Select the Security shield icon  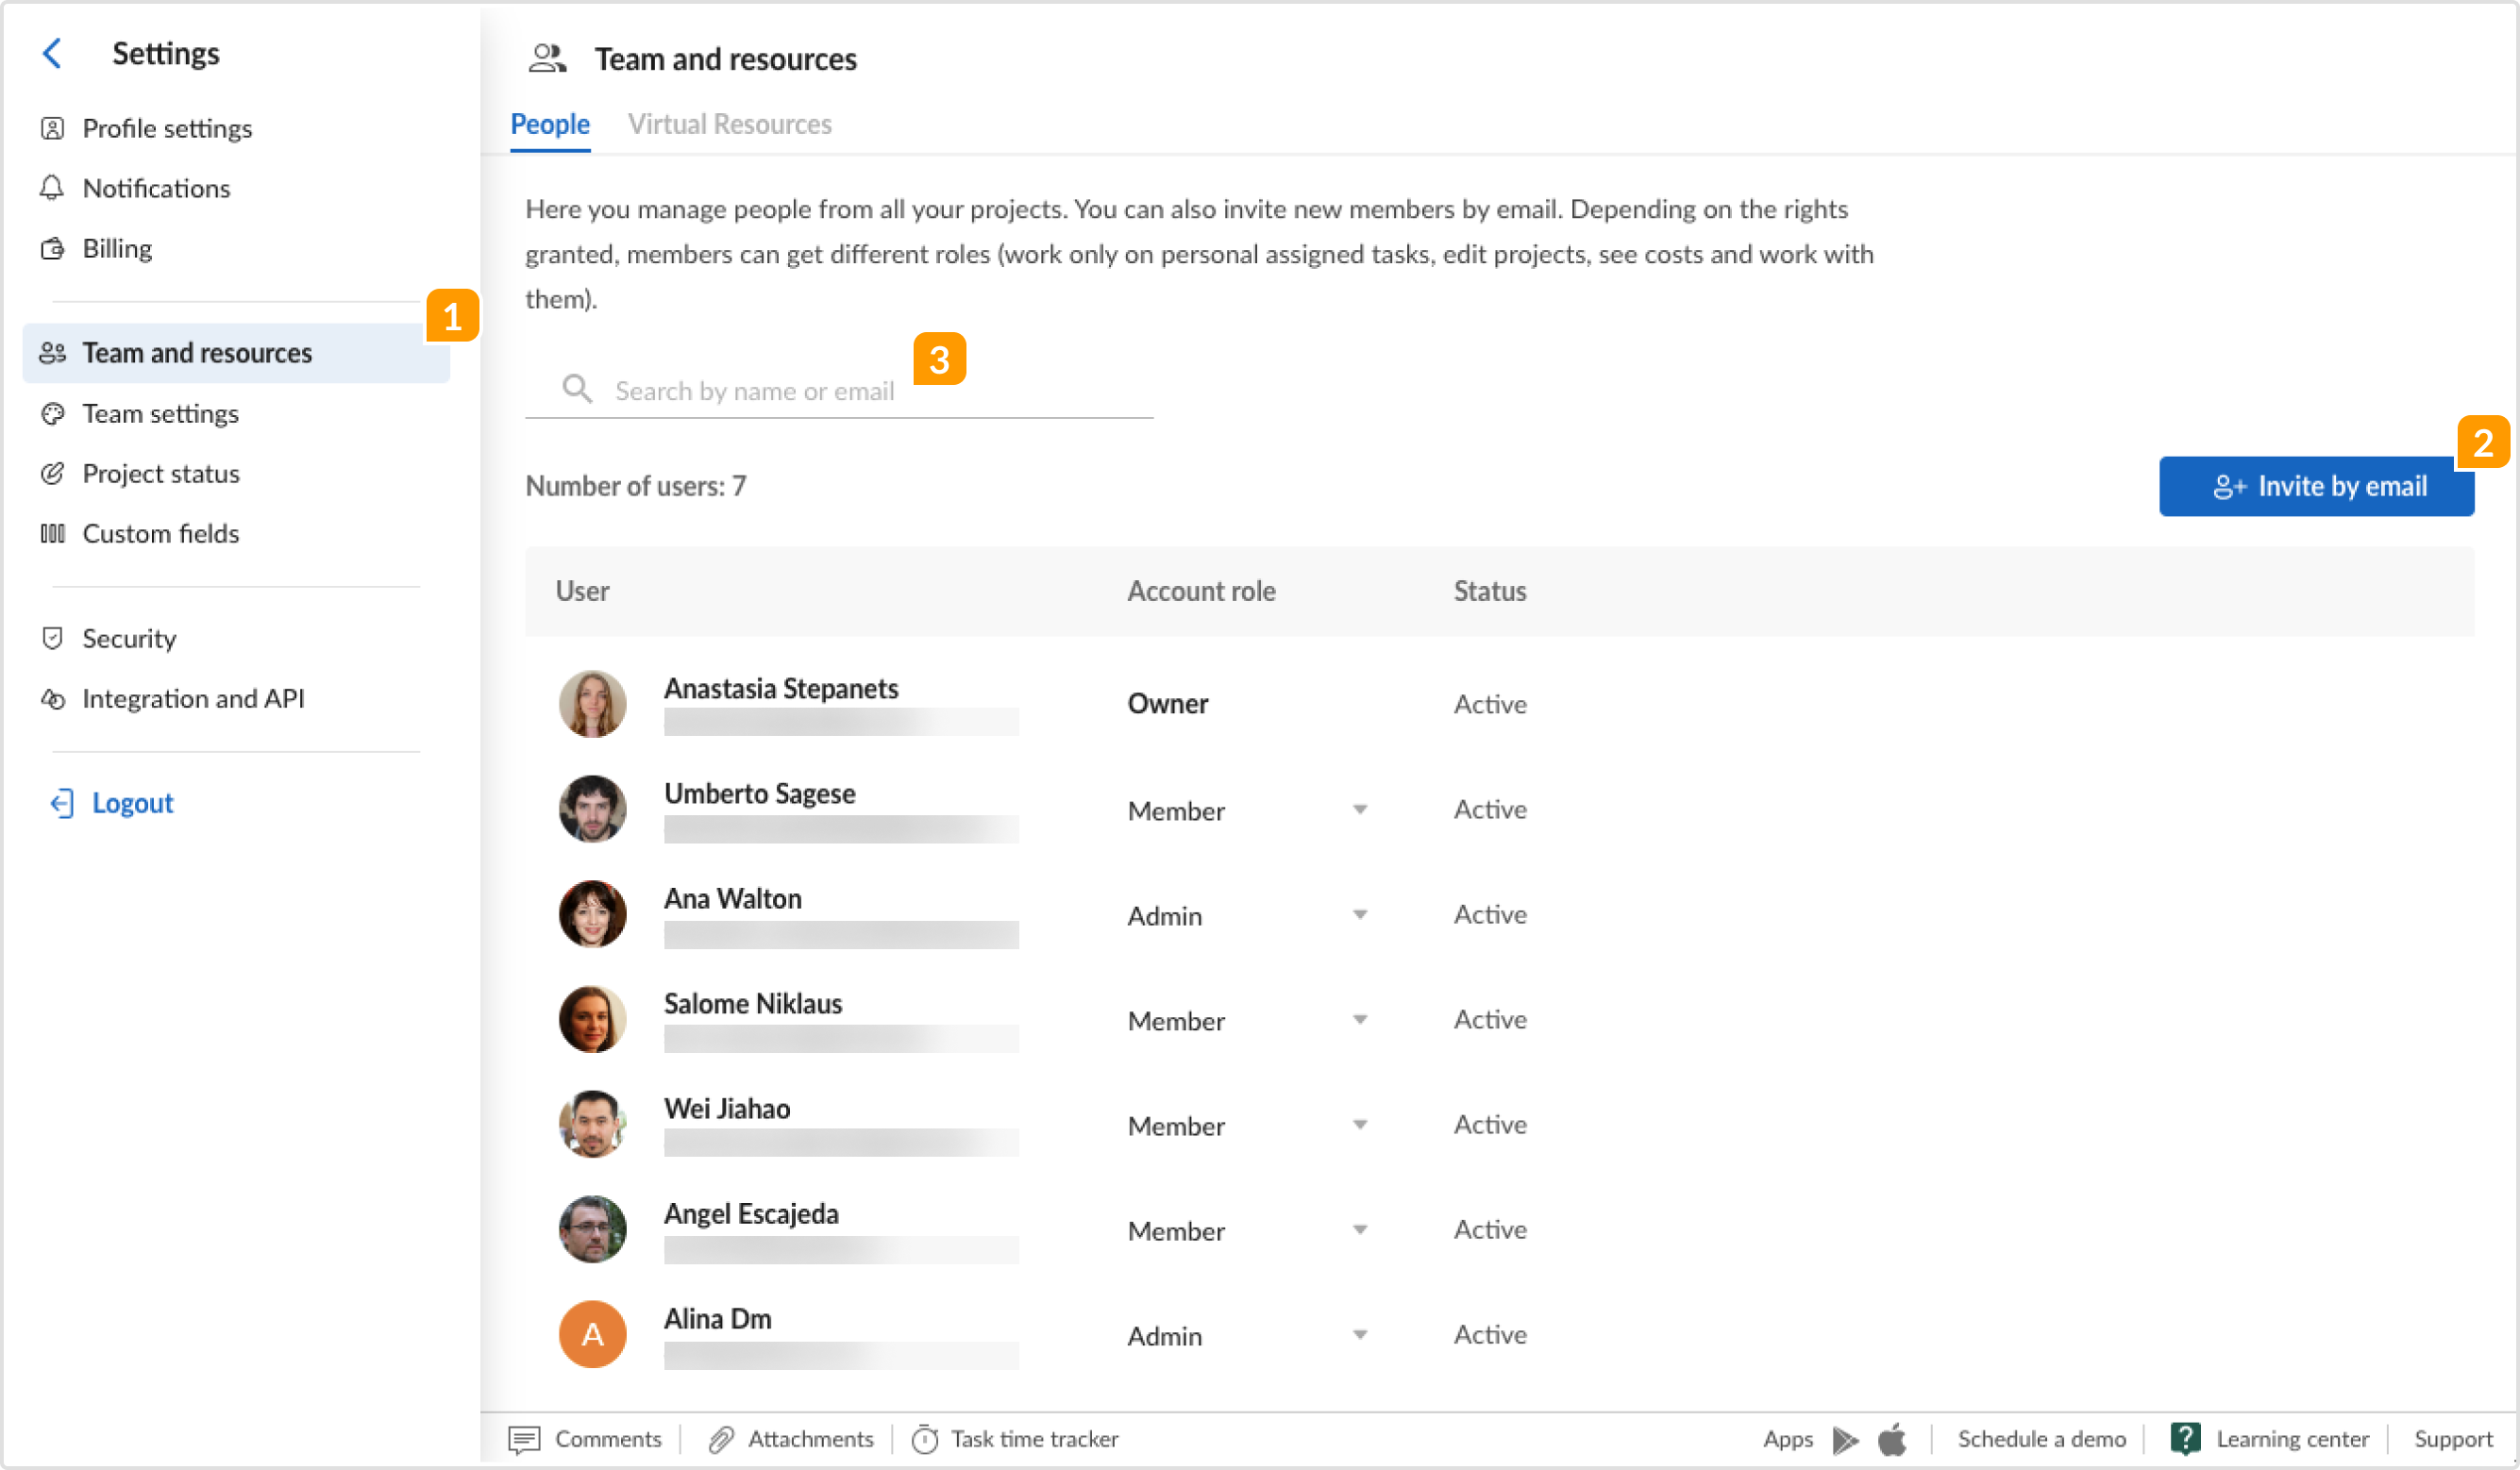point(53,638)
